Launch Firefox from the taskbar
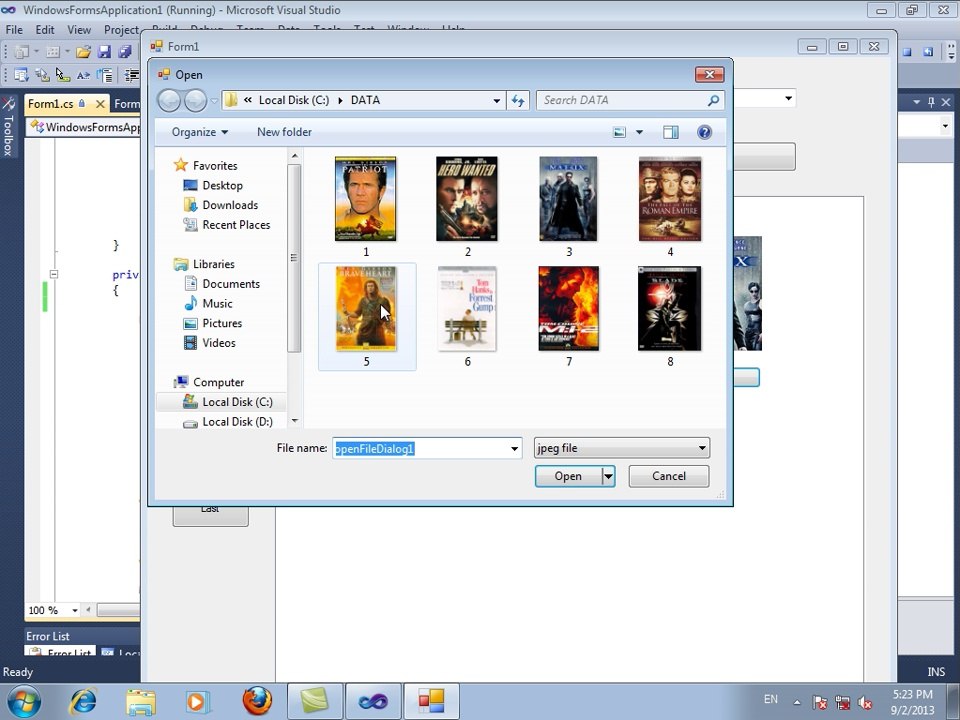Screen dimensions: 960x720 point(257,701)
